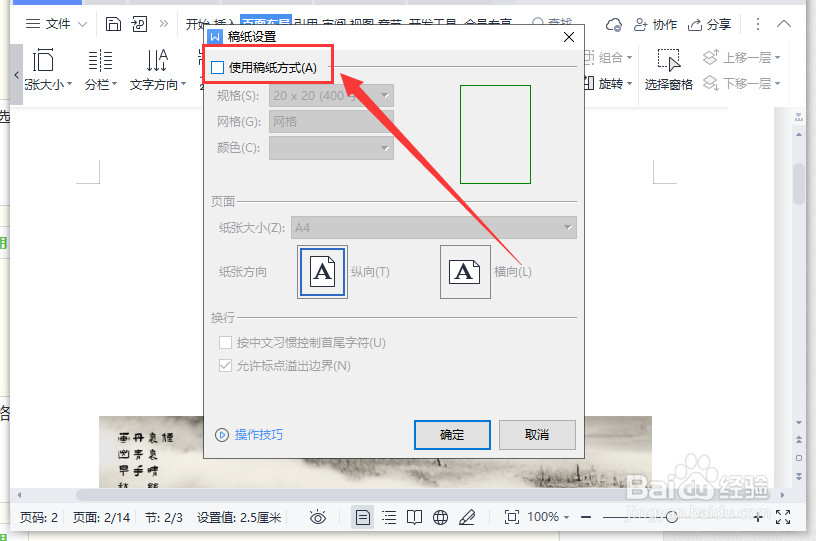Click 上移一层 bring forward
The height and width of the screenshot is (541, 816).
pos(742,57)
